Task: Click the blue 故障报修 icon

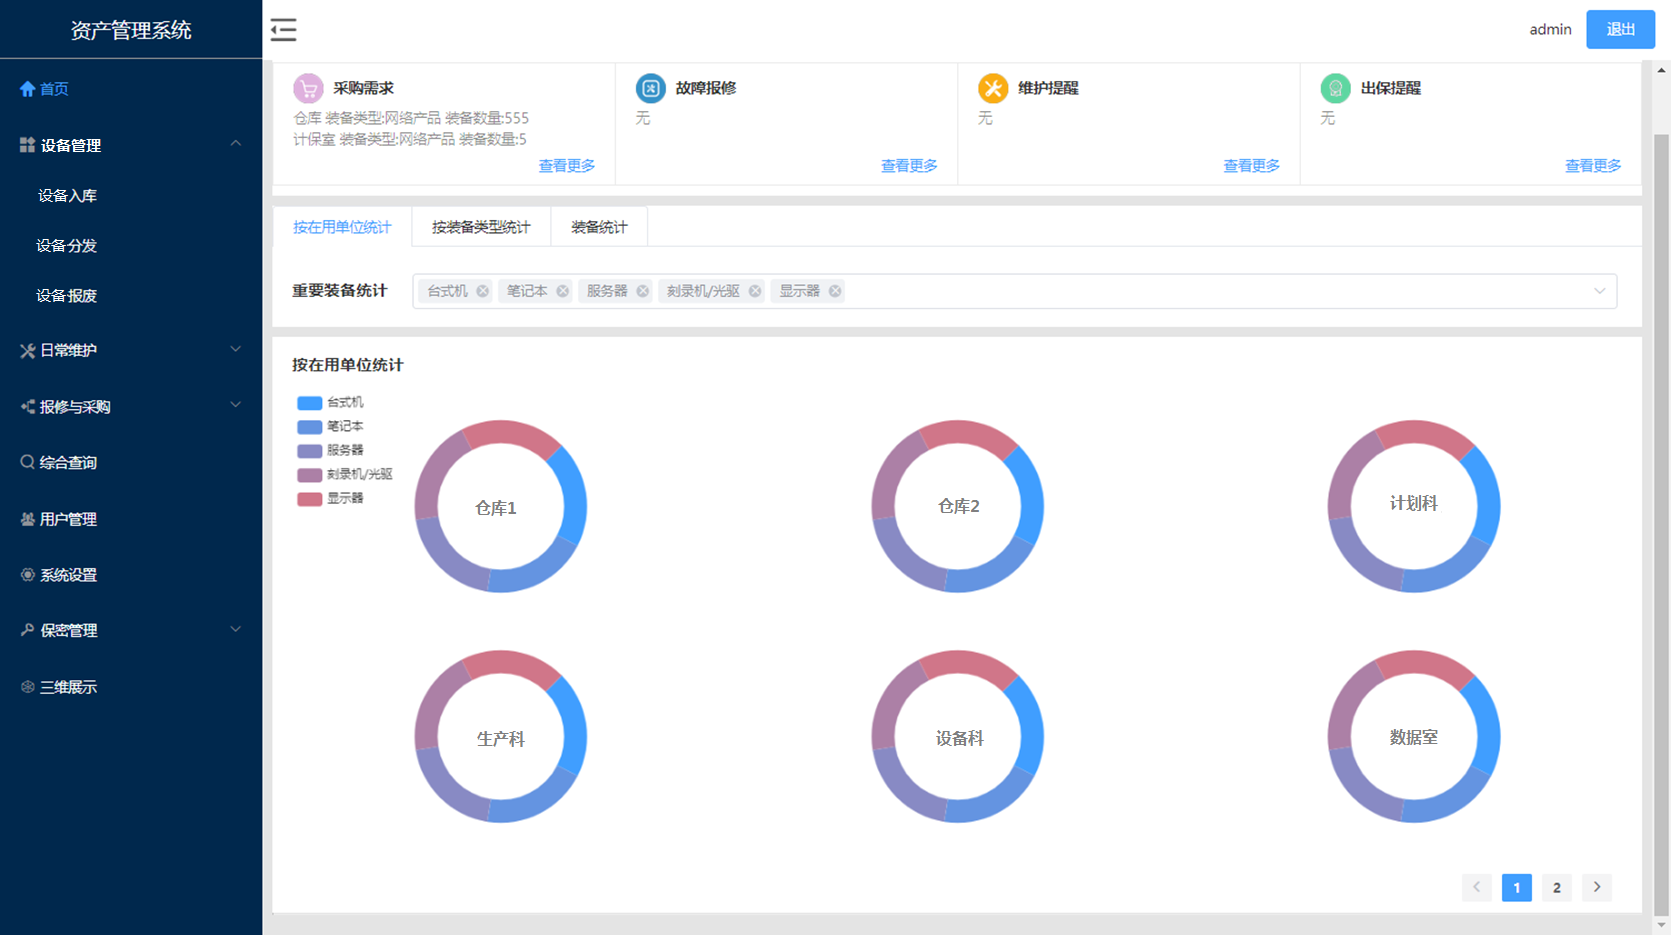Action: [650, 88]
